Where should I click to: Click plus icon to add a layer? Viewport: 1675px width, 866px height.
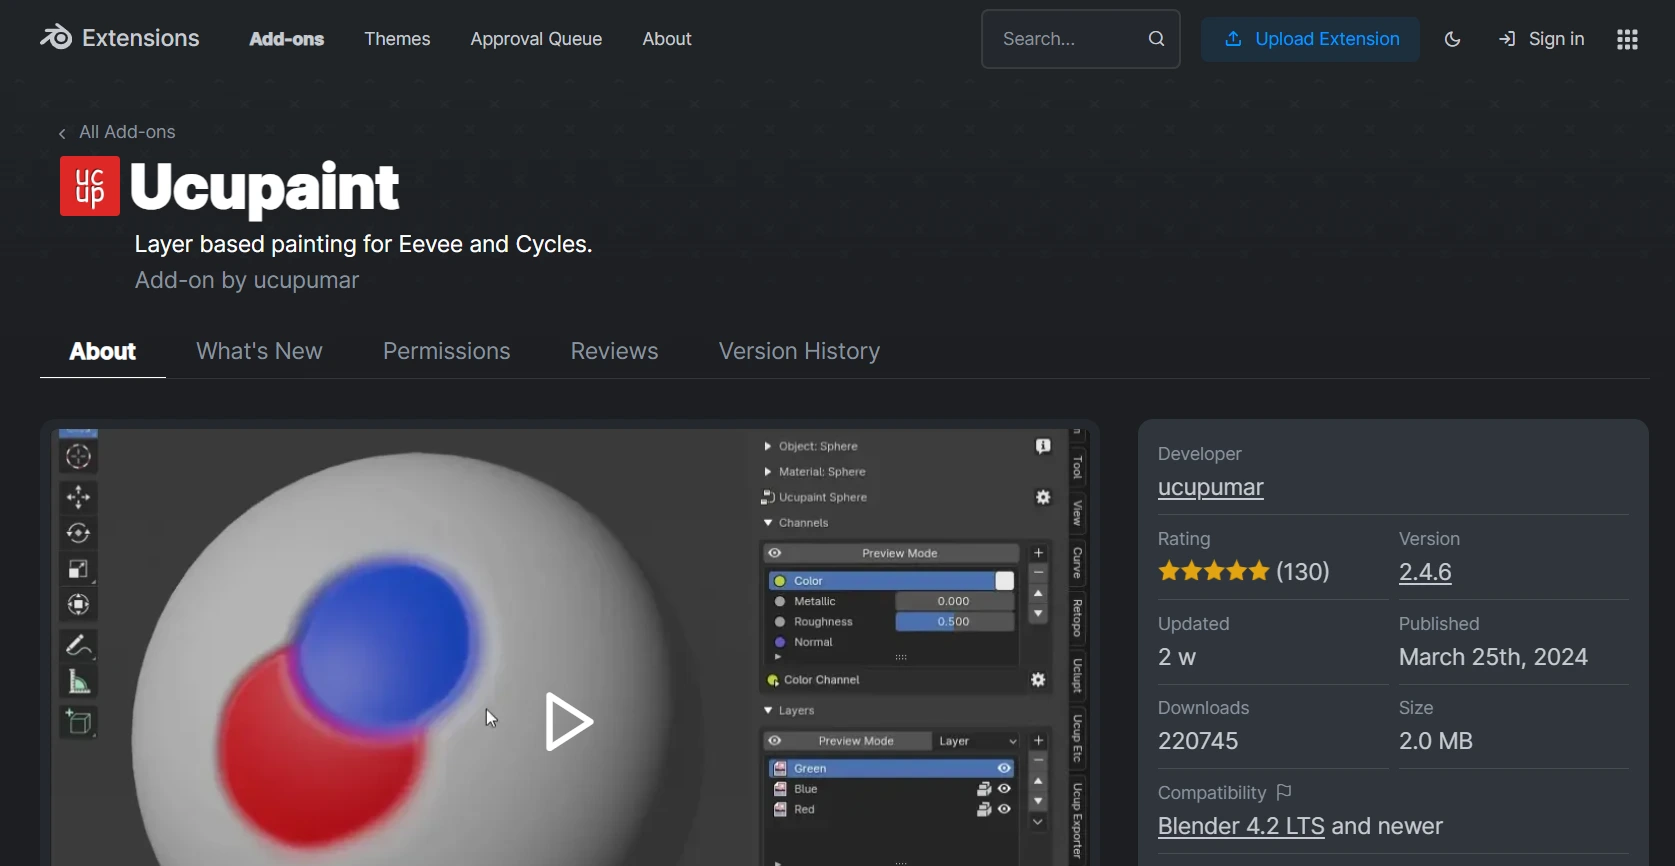[x=1039, y=741]
